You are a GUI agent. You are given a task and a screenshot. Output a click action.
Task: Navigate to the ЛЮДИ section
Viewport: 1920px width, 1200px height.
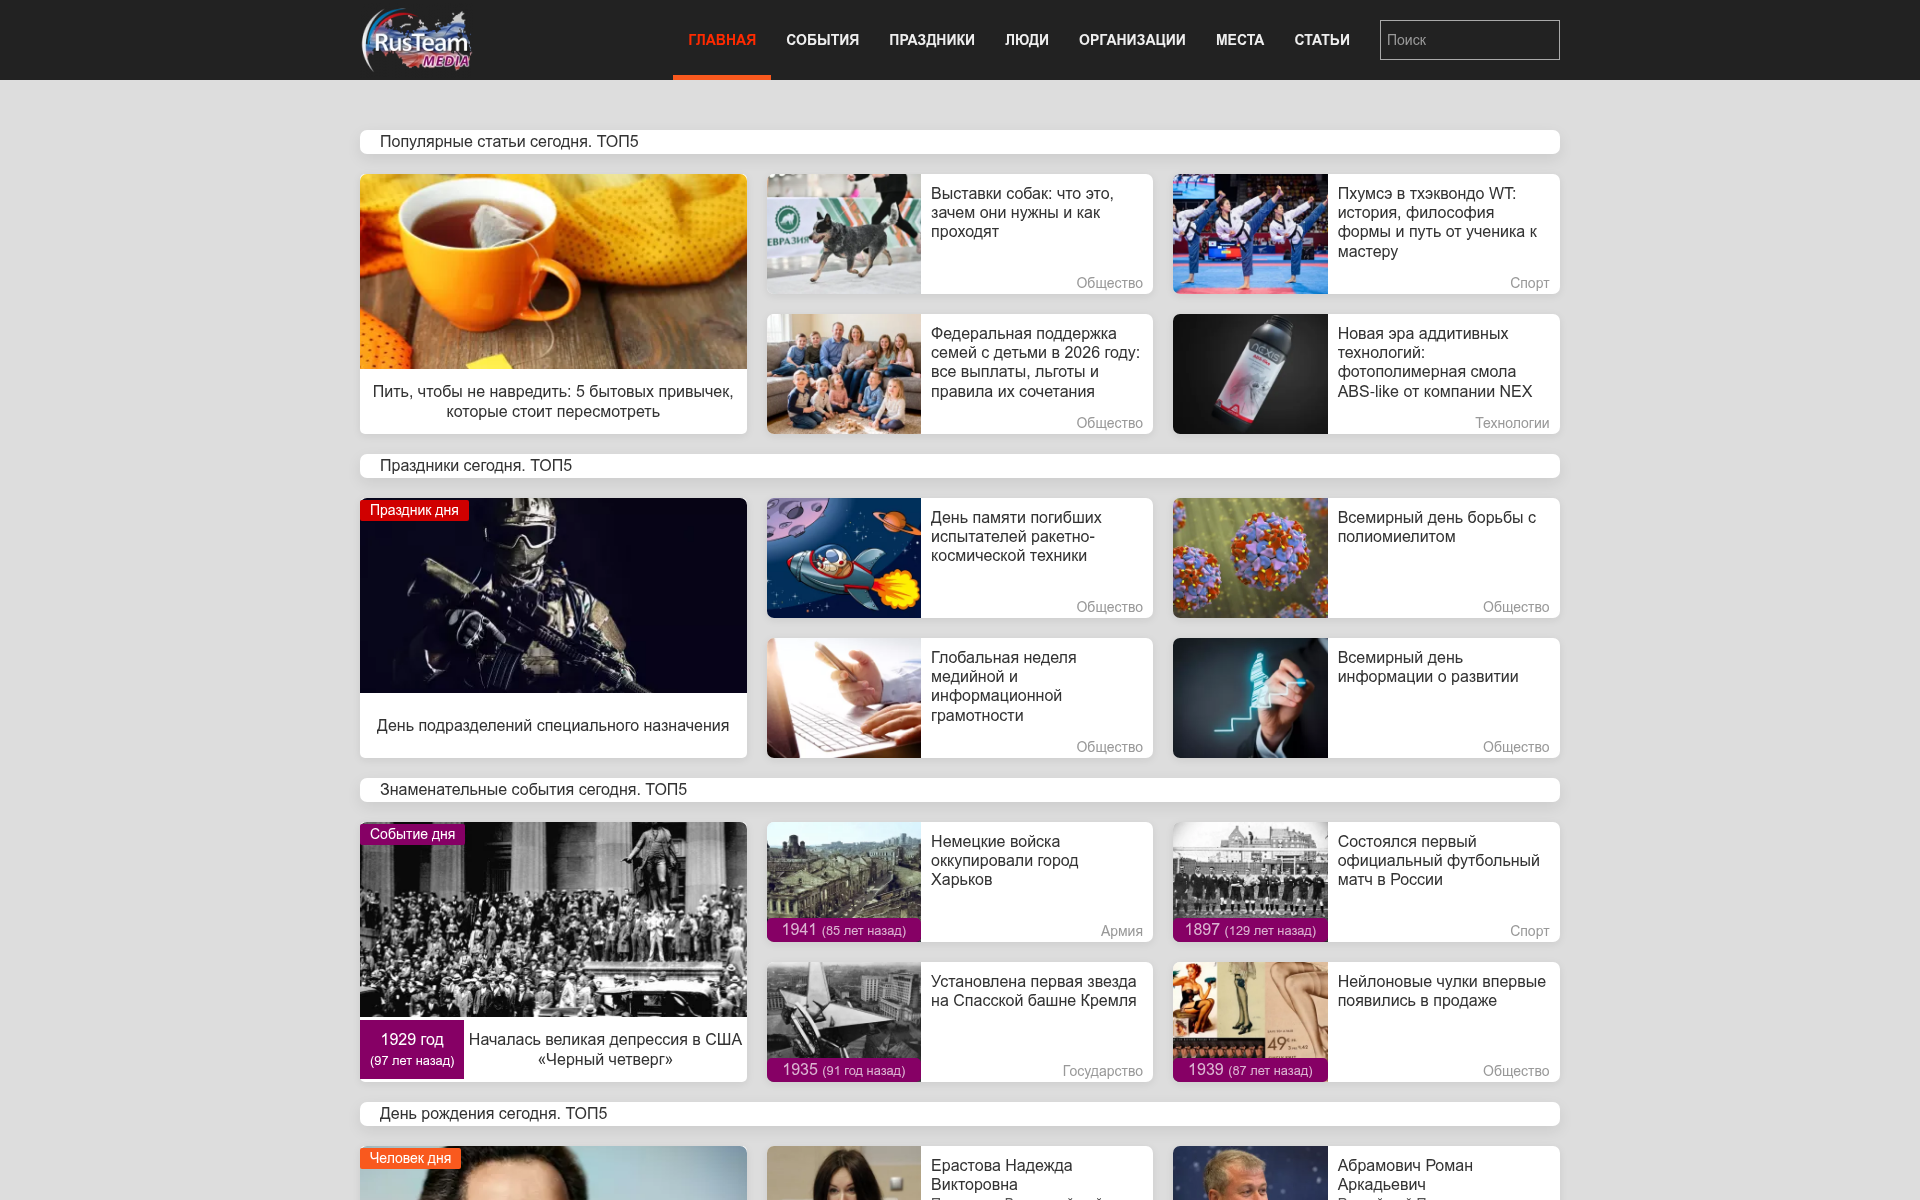[x=1027, y=40]
